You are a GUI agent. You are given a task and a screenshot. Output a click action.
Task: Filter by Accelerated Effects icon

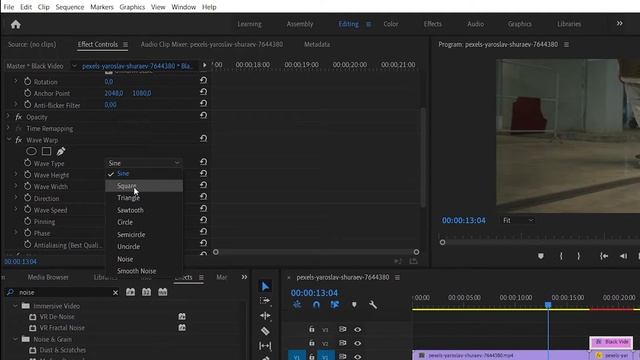coord(130,292)
